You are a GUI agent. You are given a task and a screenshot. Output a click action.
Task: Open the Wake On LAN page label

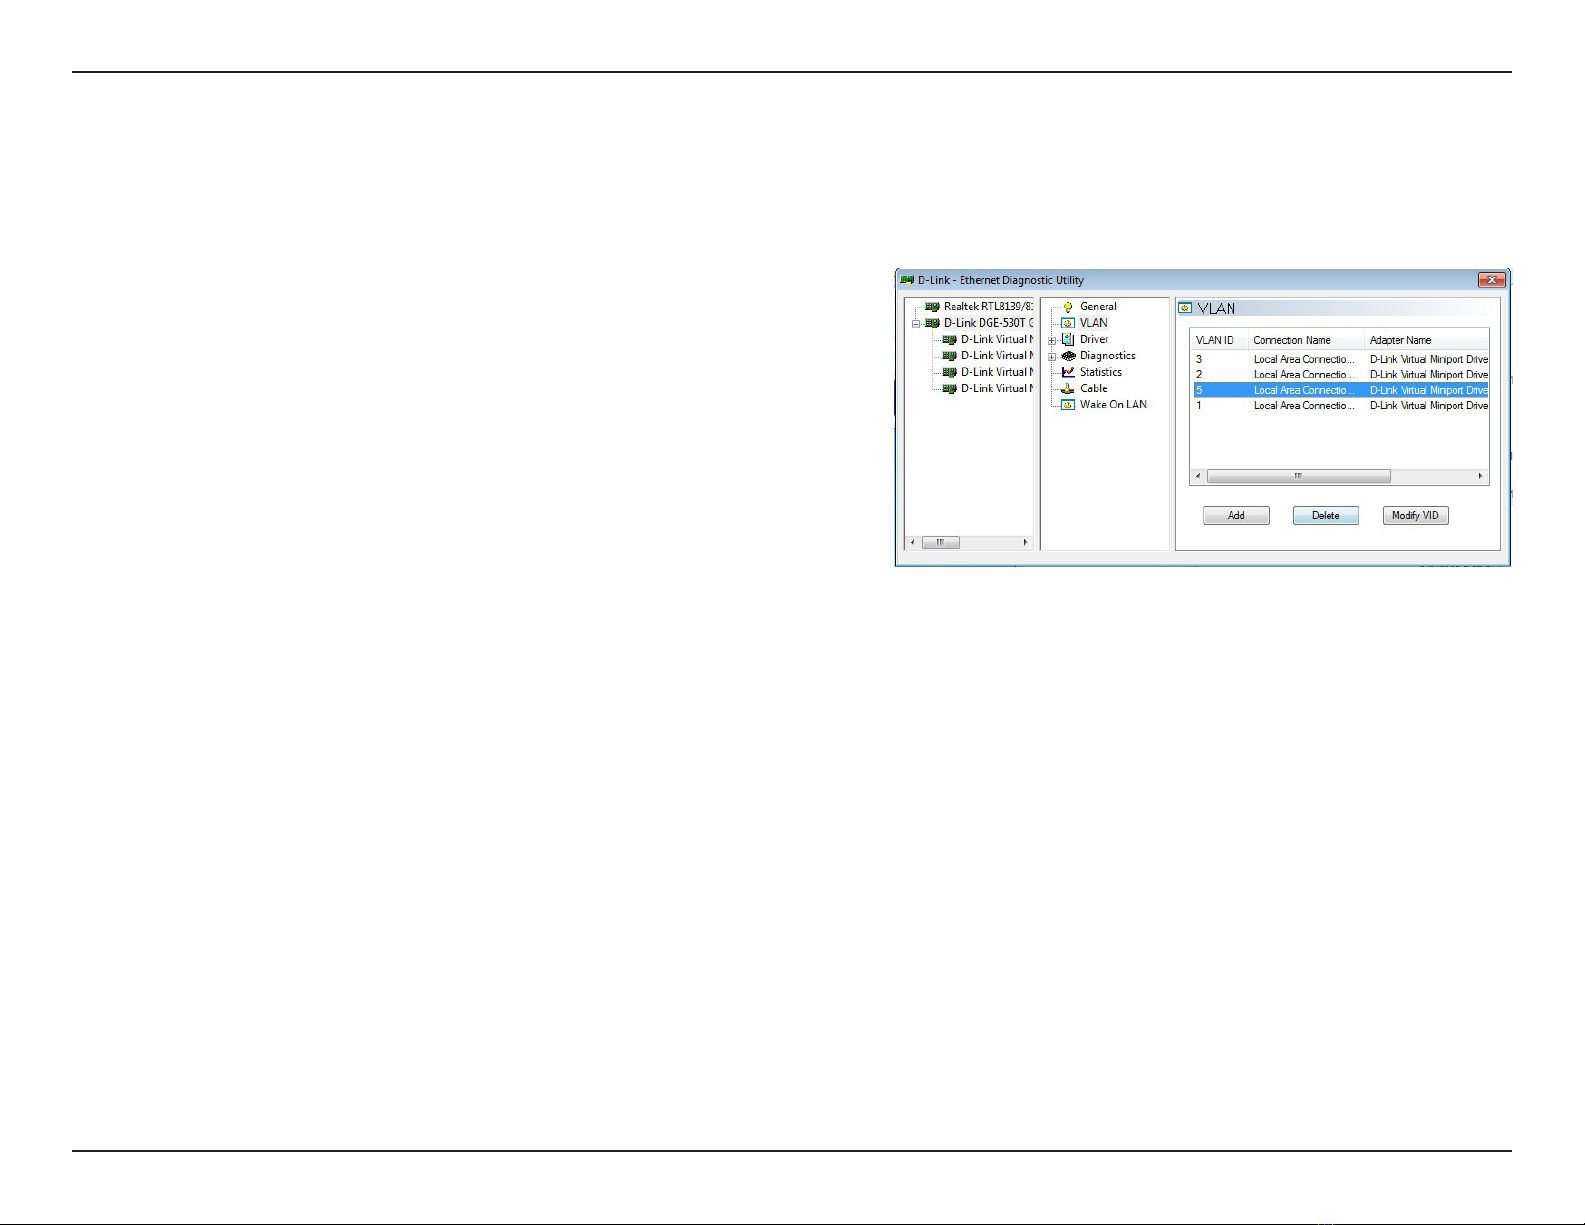(x=1113, y=405)
